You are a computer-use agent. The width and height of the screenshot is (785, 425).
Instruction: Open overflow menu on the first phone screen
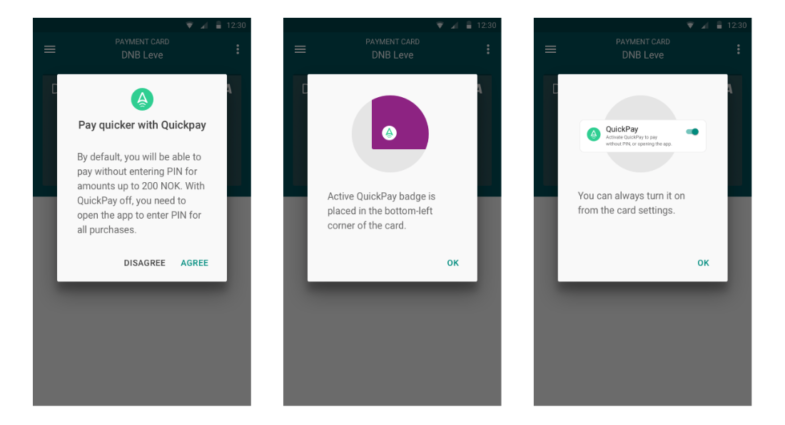pos(238,49)
